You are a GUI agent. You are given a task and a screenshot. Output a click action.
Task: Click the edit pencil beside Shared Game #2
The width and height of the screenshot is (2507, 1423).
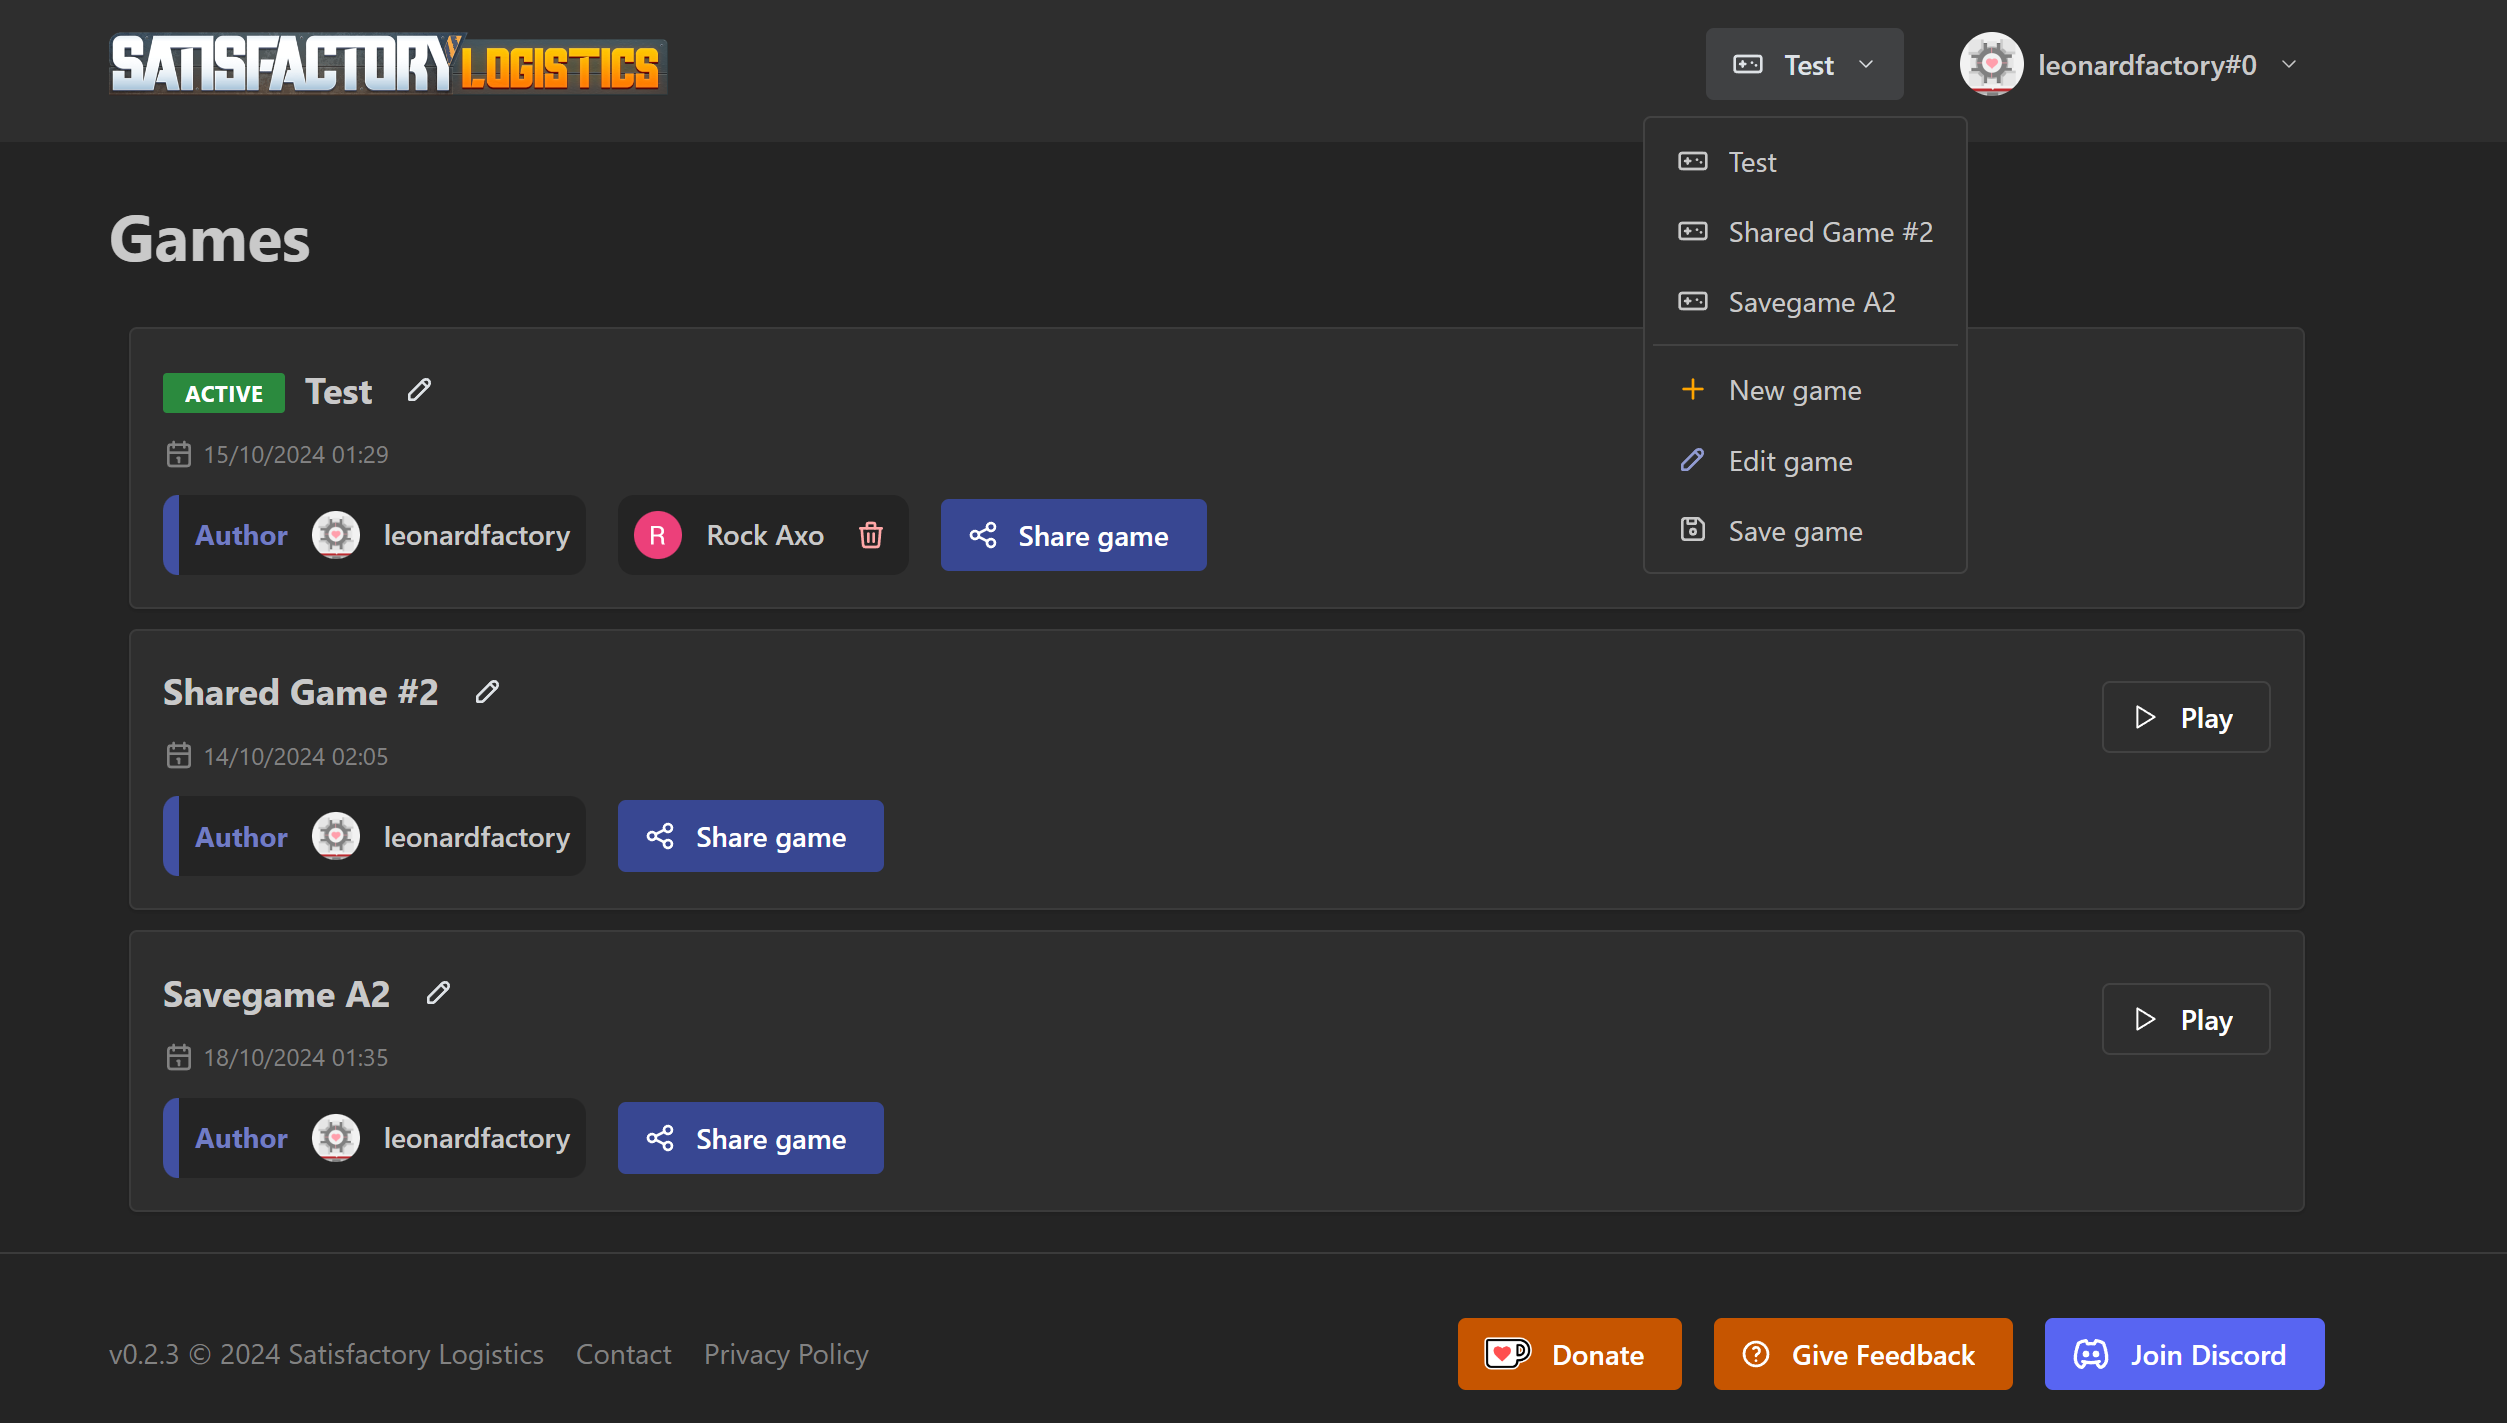click(487, 692)
